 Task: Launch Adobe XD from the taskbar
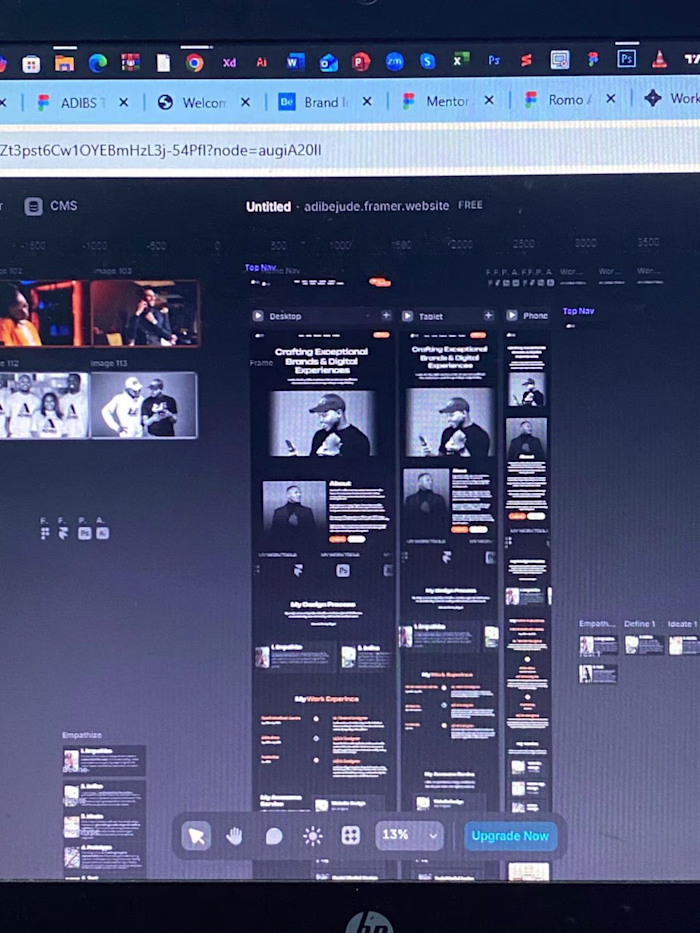[x=229, y=62]
